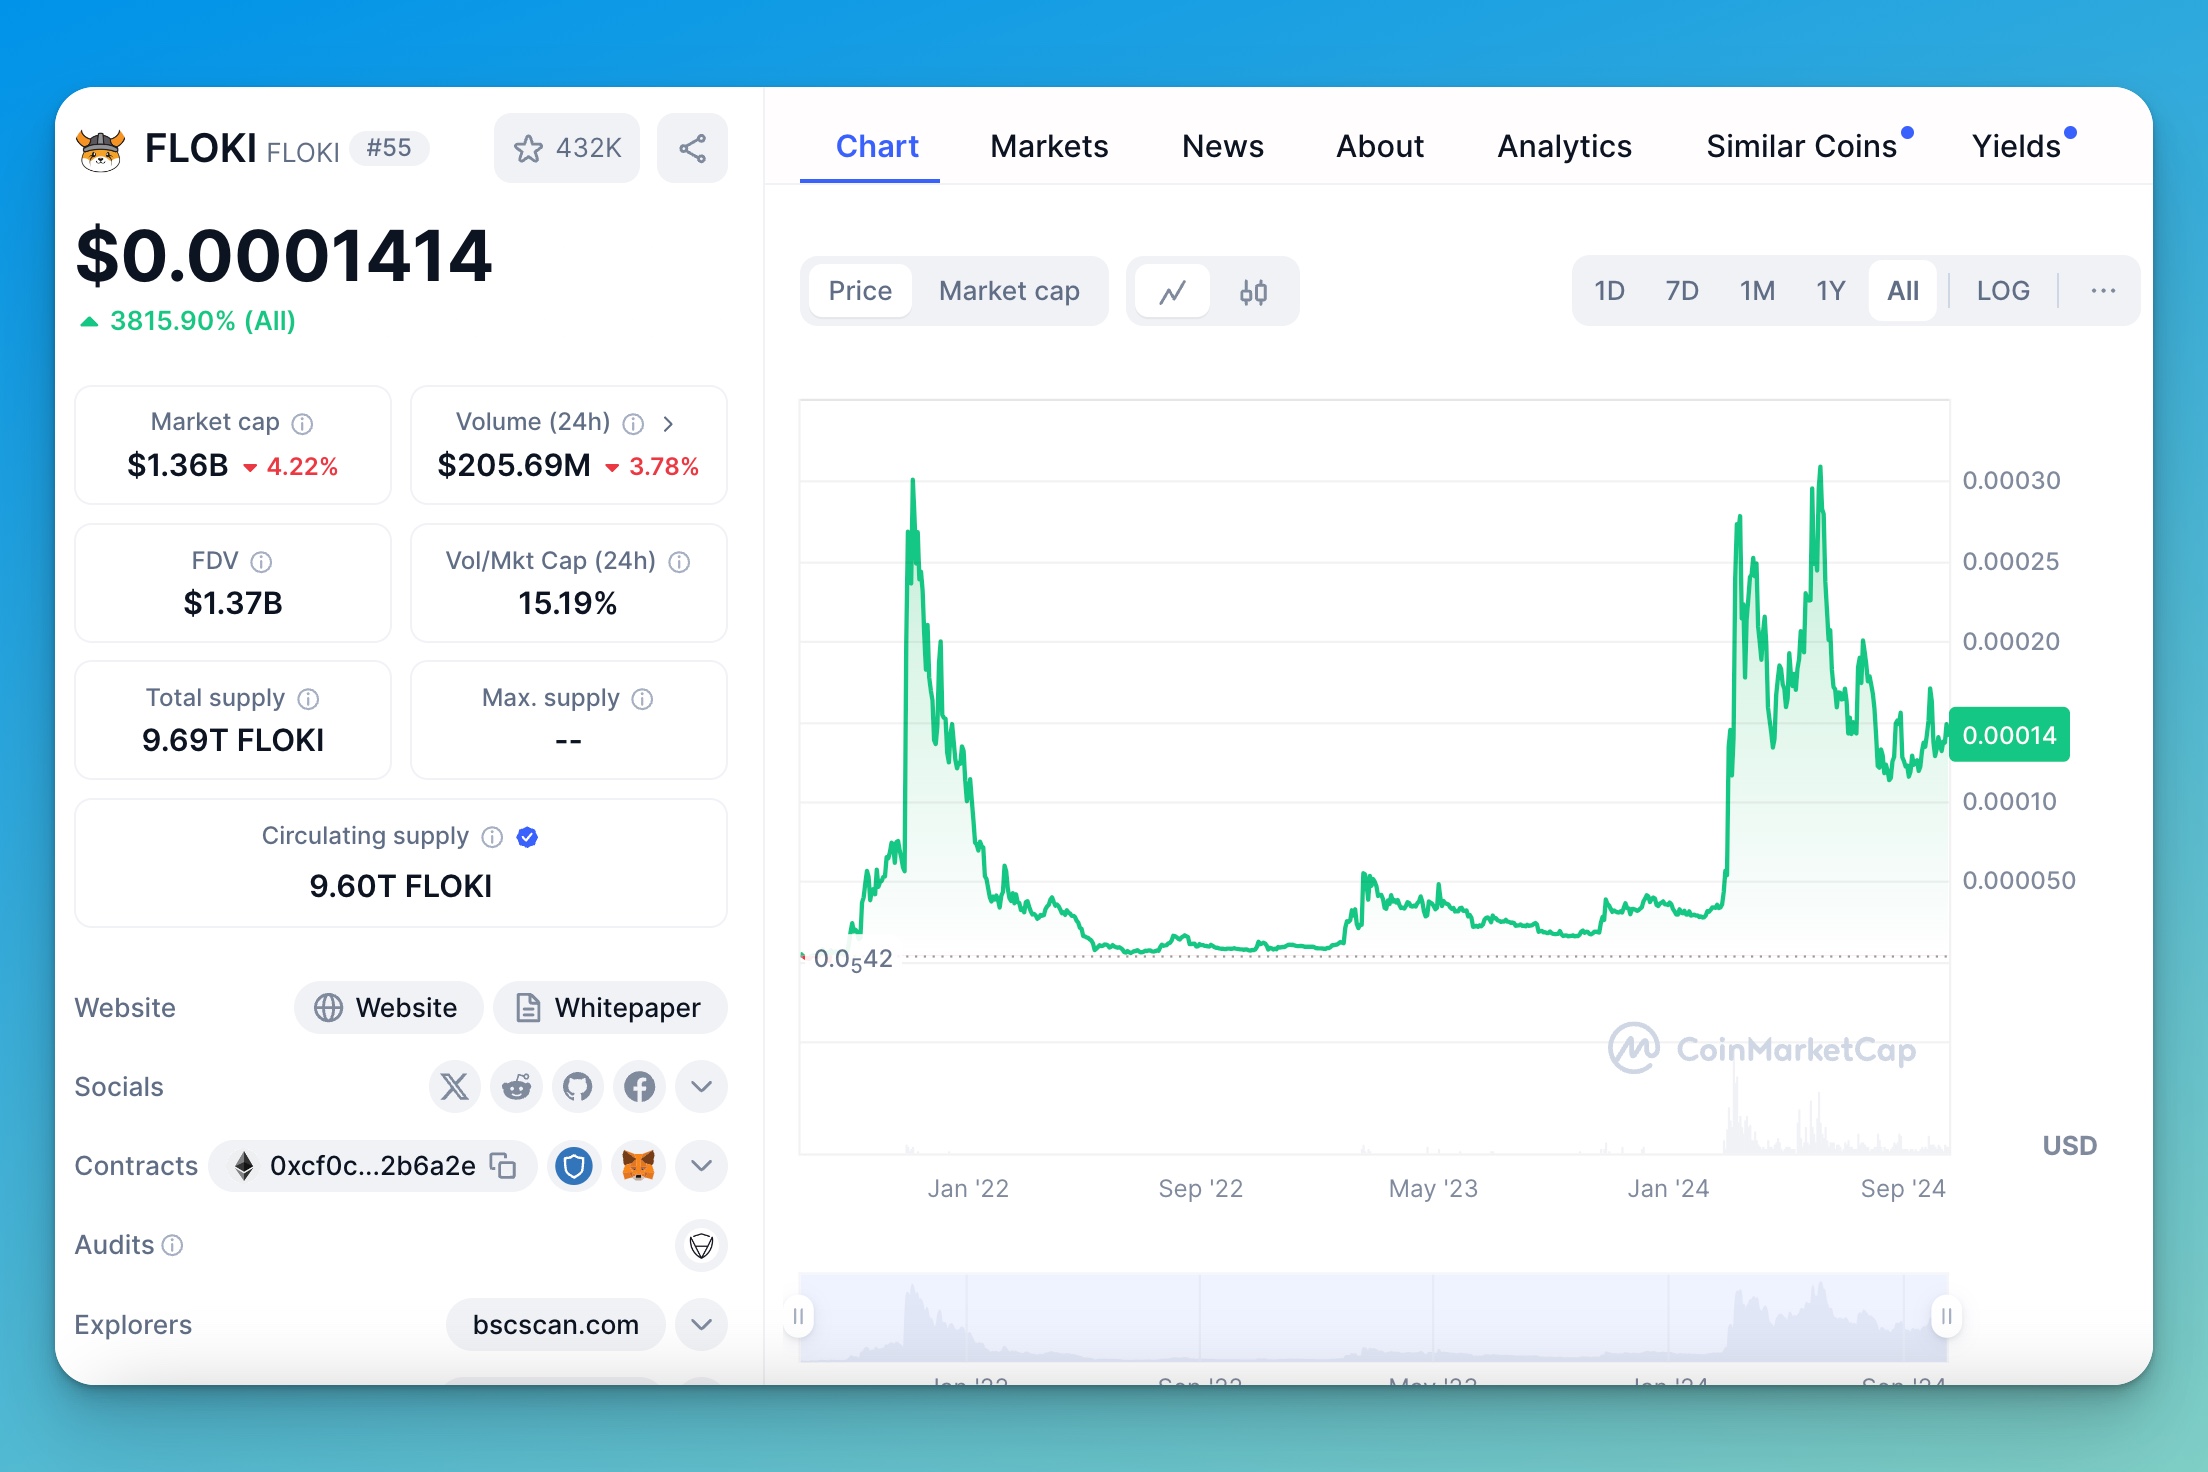Open Vol/Mkt Cap (24h) info icon
Image resolution: width=2208 pixels, height=1472 pixels.
[x=679, y=562]
